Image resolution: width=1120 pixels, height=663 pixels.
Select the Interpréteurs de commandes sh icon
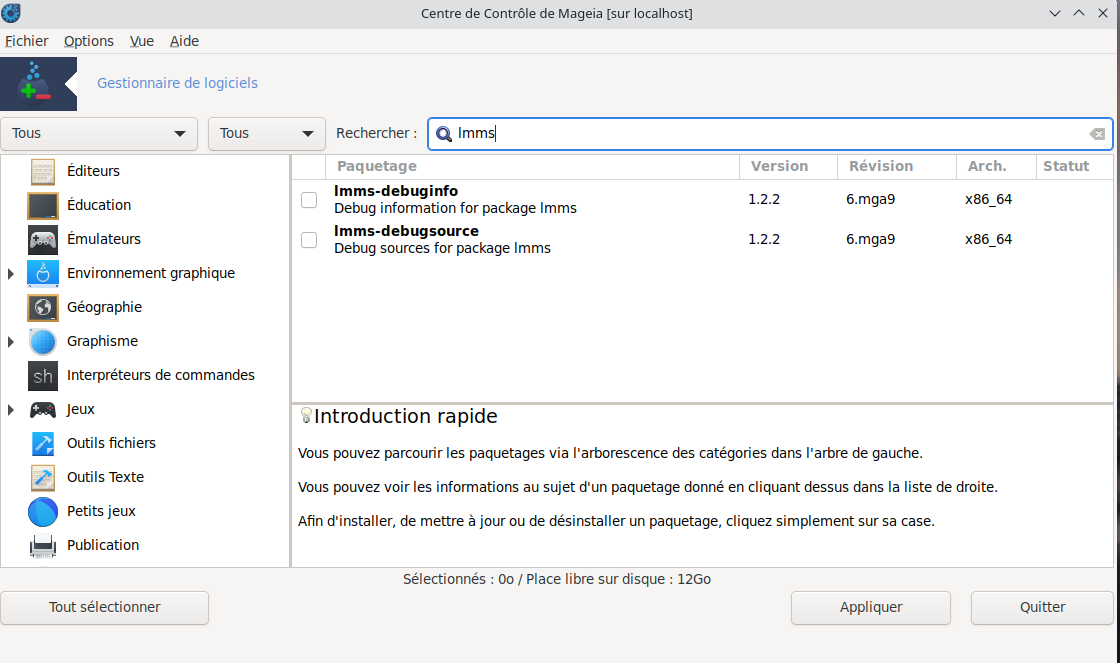pyautogui.click(x=43, y=375)
